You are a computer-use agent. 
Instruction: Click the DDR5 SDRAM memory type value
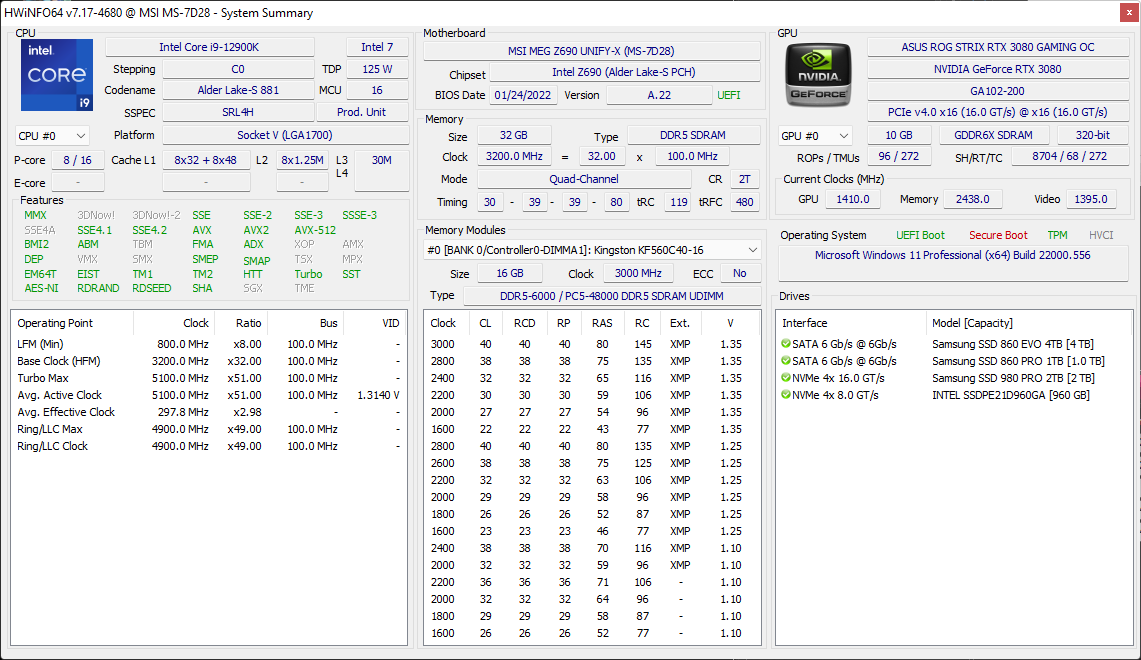[693, 135]
